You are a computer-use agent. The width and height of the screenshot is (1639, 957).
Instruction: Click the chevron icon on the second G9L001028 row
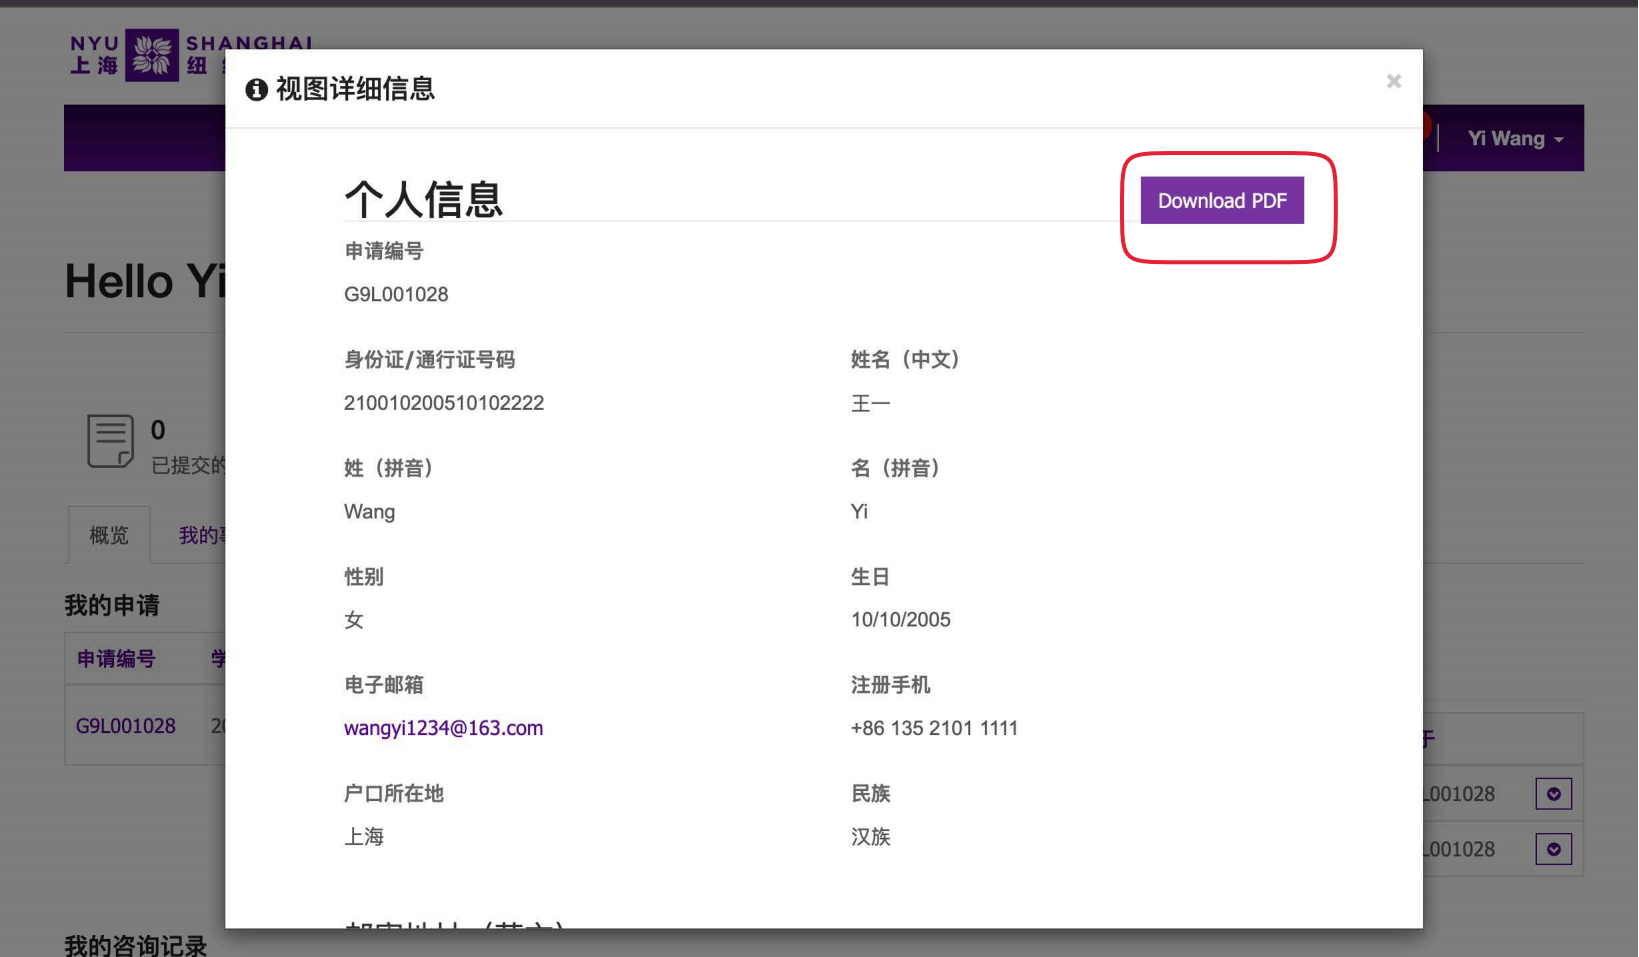(1554, 848)
